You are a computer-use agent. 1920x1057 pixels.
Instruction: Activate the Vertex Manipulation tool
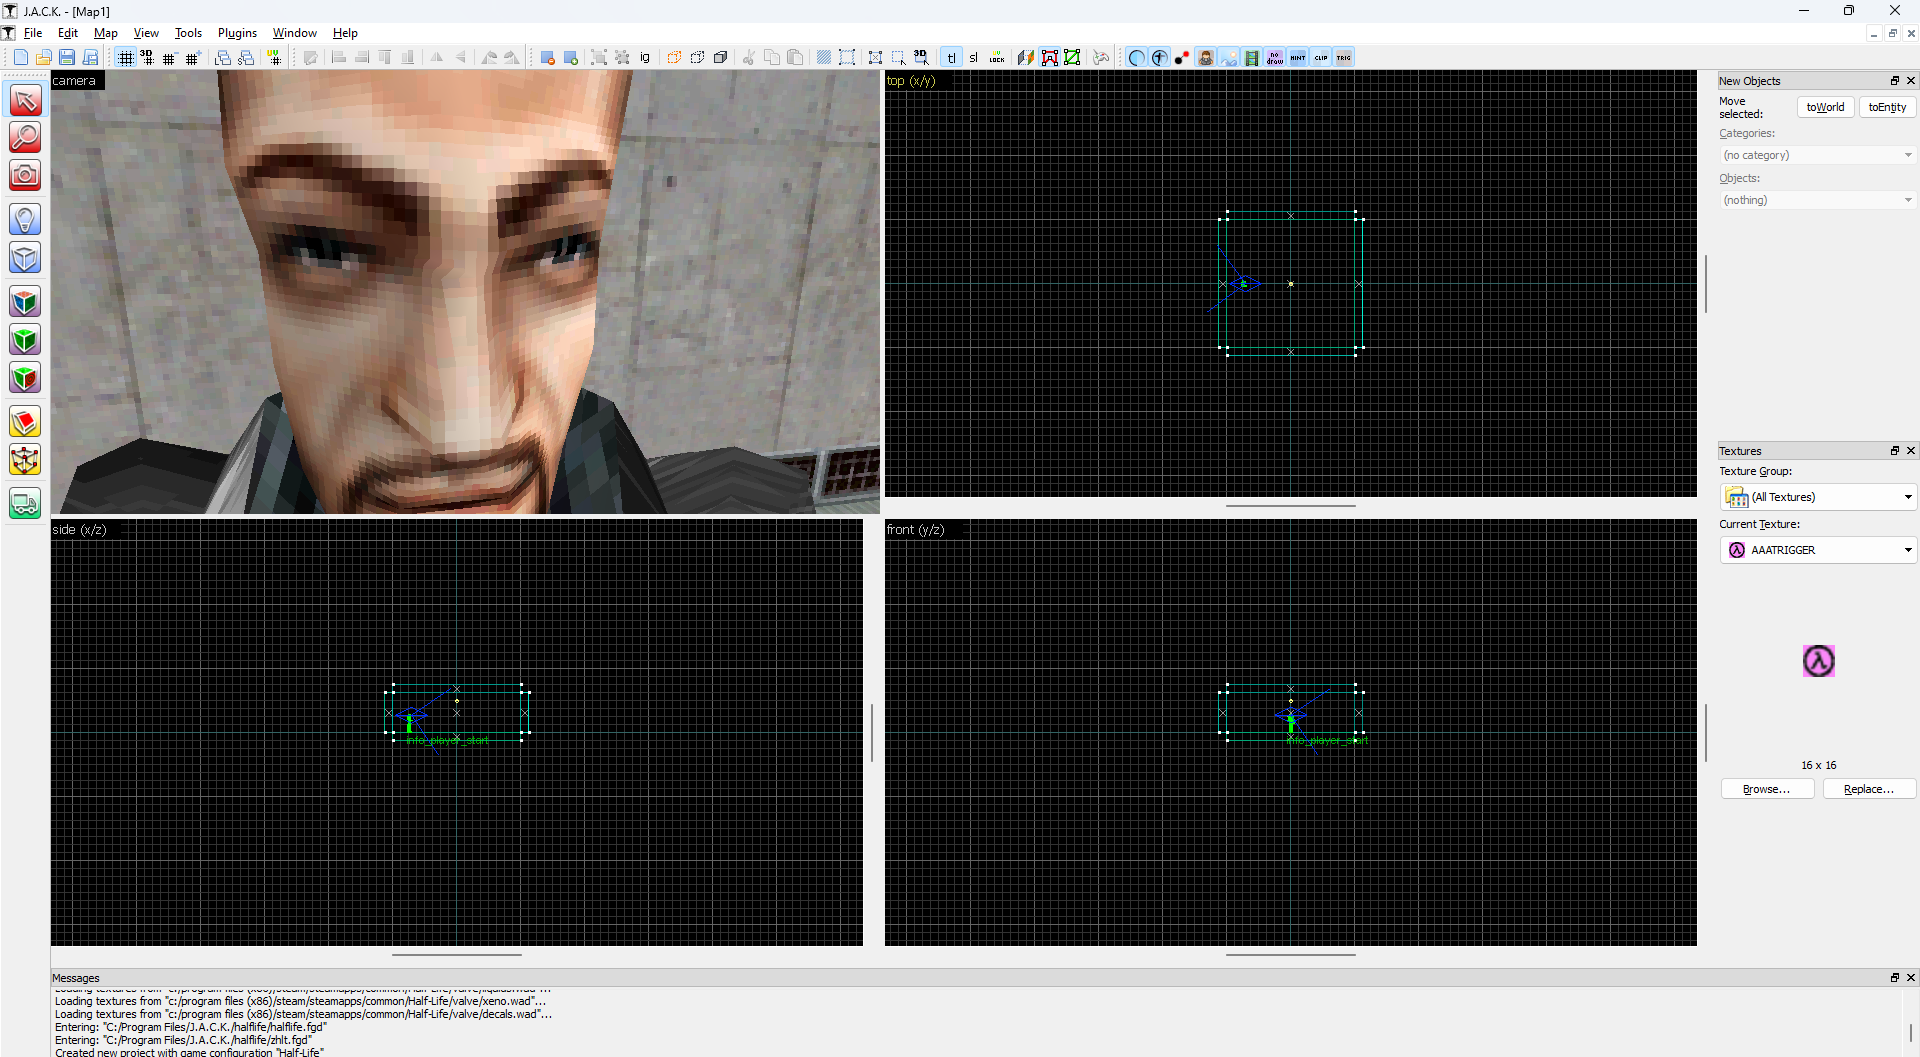25,460
